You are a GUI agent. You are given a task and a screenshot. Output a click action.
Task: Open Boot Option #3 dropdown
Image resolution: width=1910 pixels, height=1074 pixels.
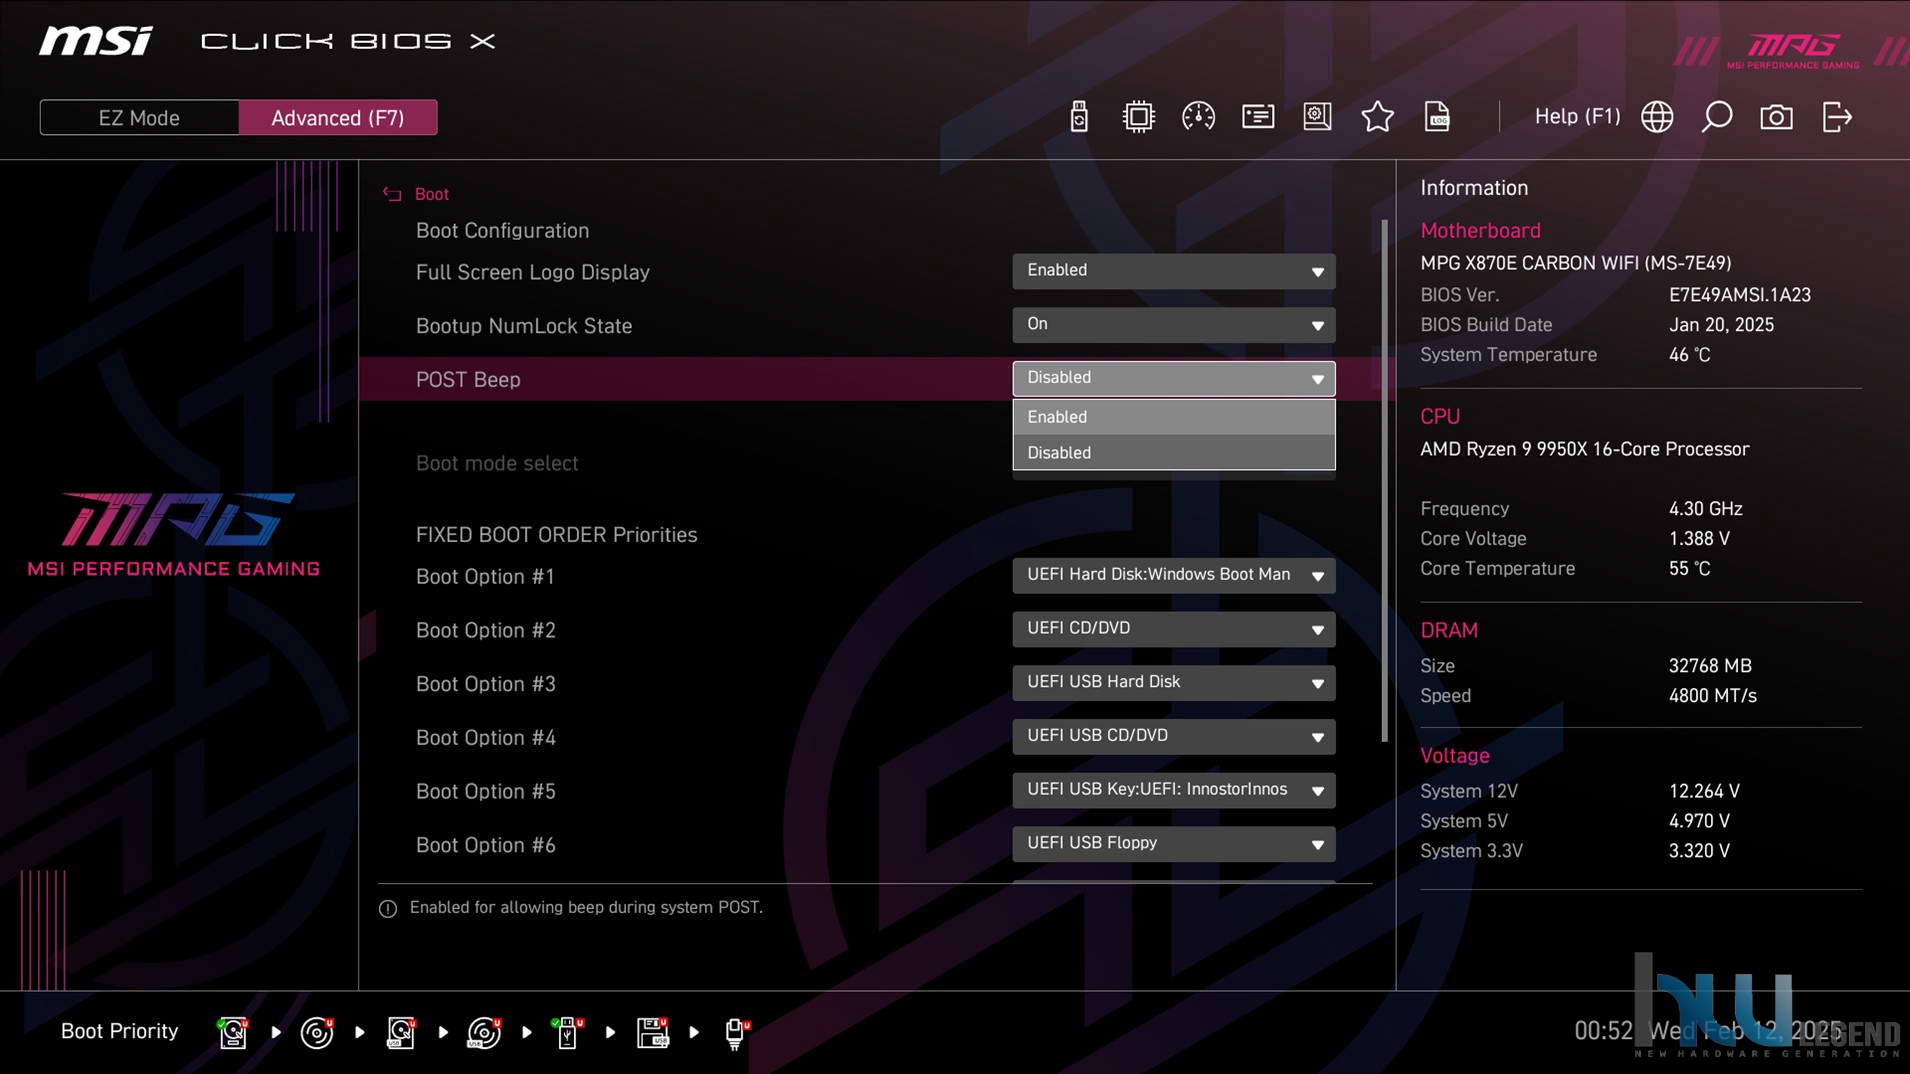pyautogui.click(x=1173, y=683)
